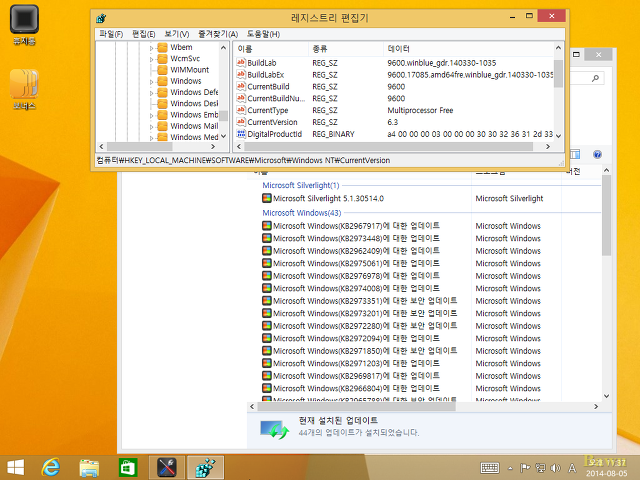Screen dimensions: 640x480
Task: Click the CurrentBuild value icon
Action: tap(241, 87)
